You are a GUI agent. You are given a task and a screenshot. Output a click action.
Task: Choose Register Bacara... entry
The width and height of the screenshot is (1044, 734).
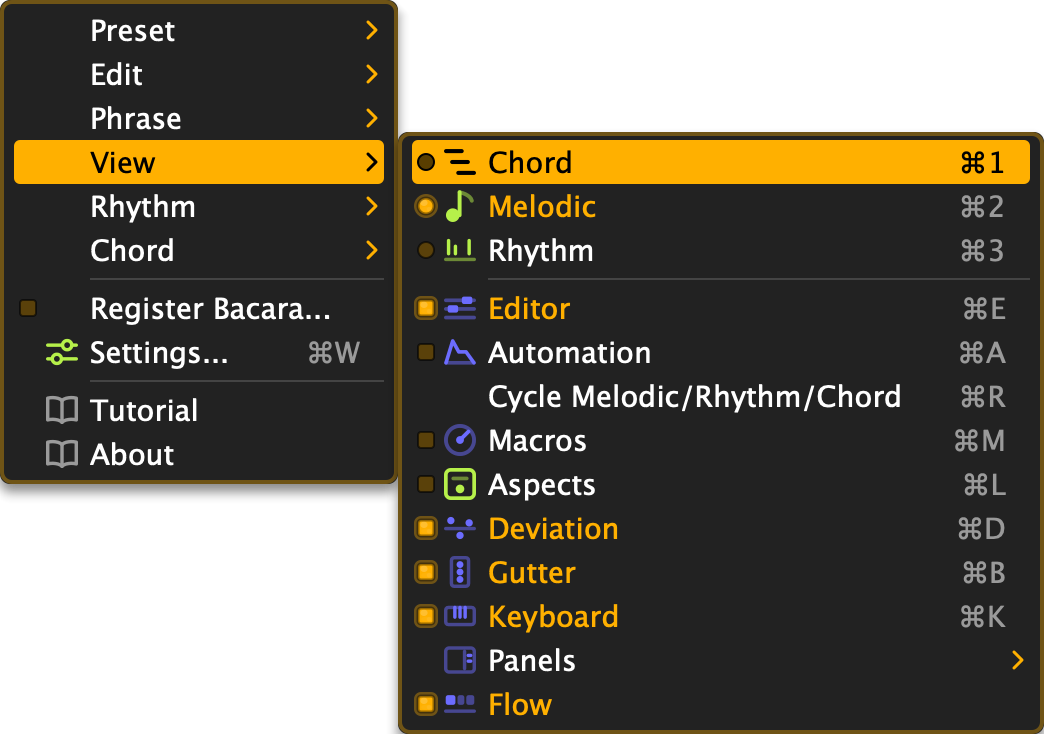[x=198, y=308]
